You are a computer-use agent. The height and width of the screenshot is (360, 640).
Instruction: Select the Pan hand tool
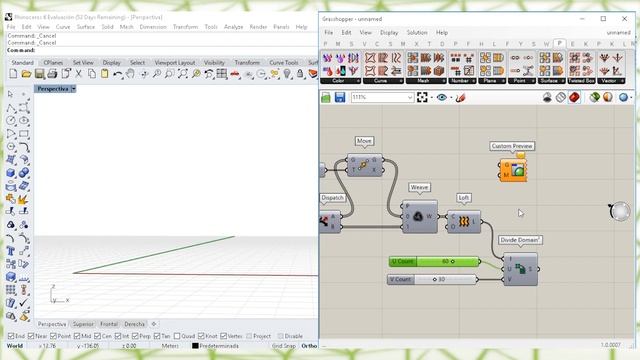[x=131, y=74]
